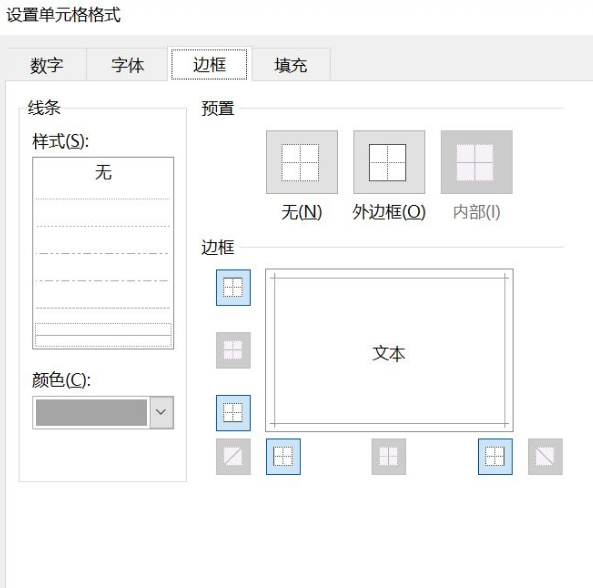Toggle the bottom border button

[x=233, y=413]
